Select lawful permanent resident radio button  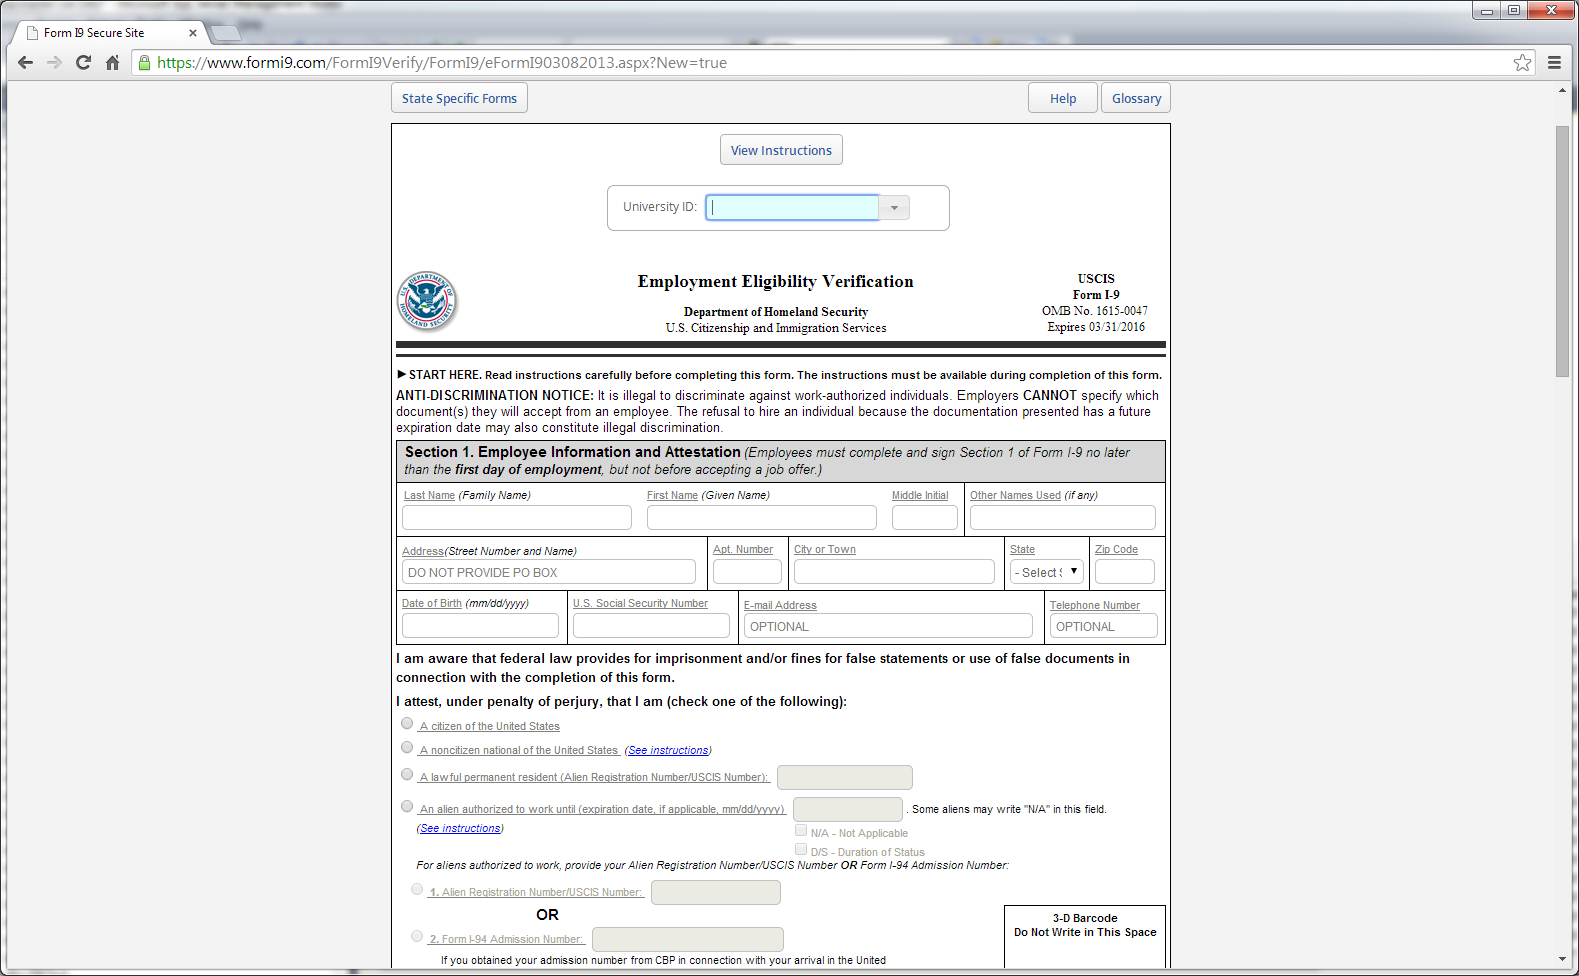(x=407, y=774)
